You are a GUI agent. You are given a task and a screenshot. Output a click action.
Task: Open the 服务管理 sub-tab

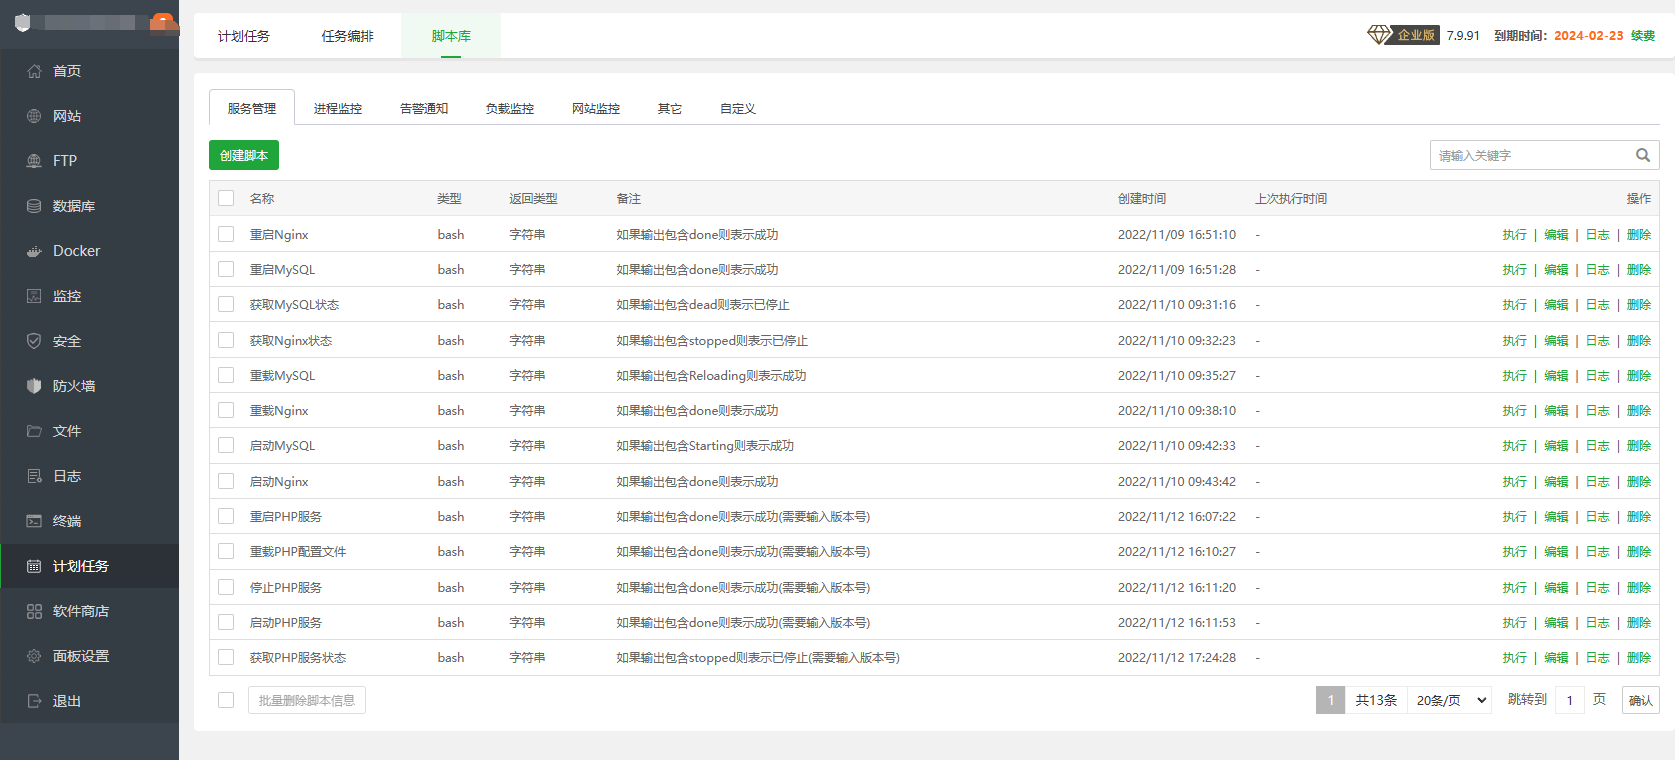[x=252, y=108]
